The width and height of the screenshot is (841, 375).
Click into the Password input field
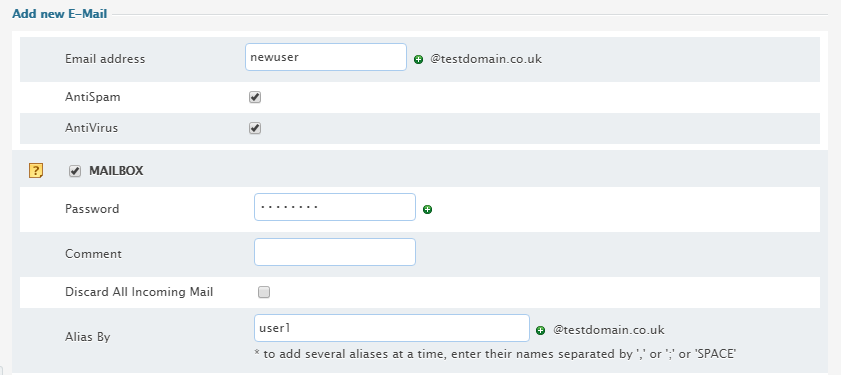(335, 207)
